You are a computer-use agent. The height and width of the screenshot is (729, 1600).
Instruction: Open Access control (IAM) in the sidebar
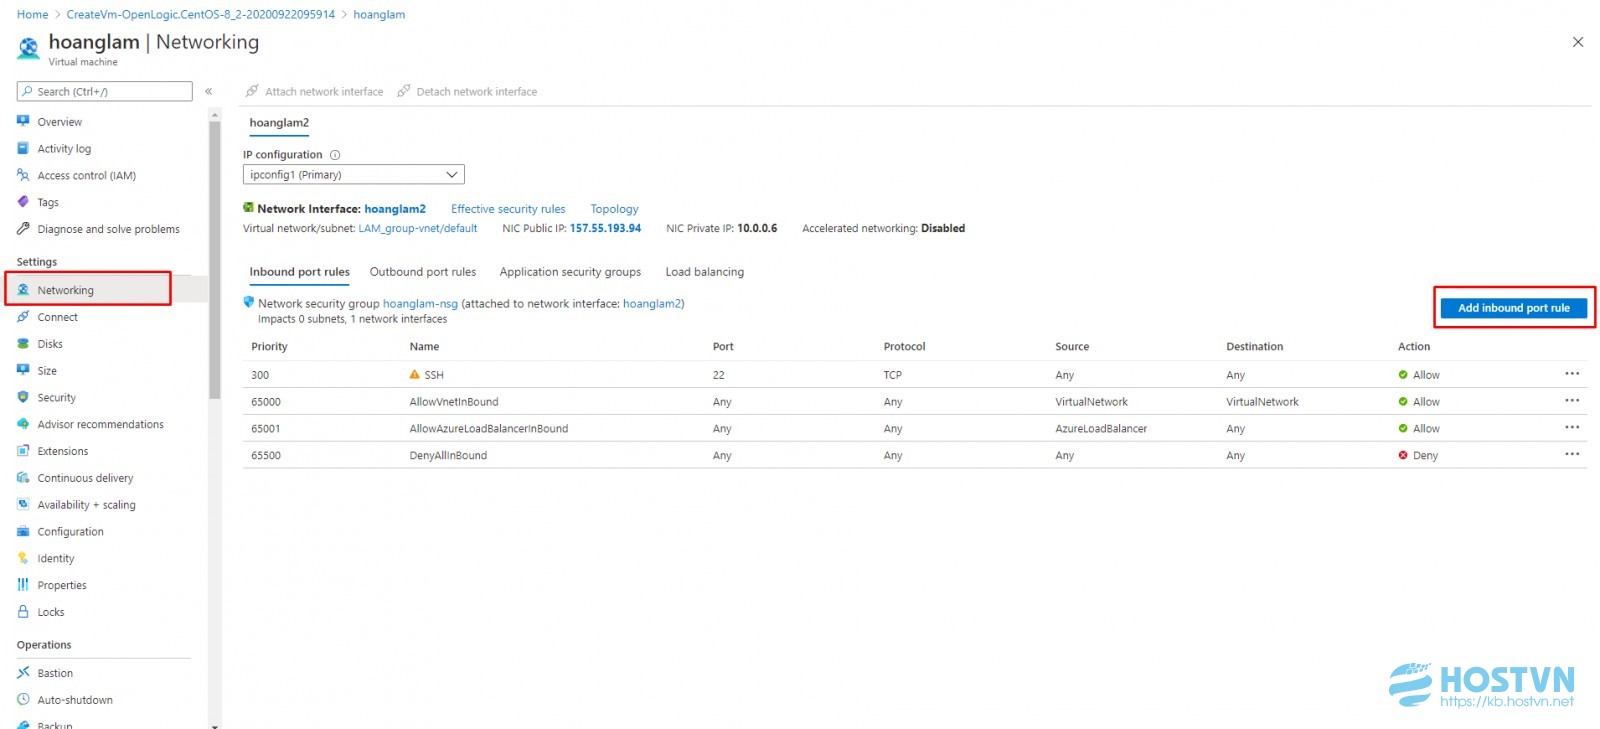pyautogui.click(x=86, y=176)
